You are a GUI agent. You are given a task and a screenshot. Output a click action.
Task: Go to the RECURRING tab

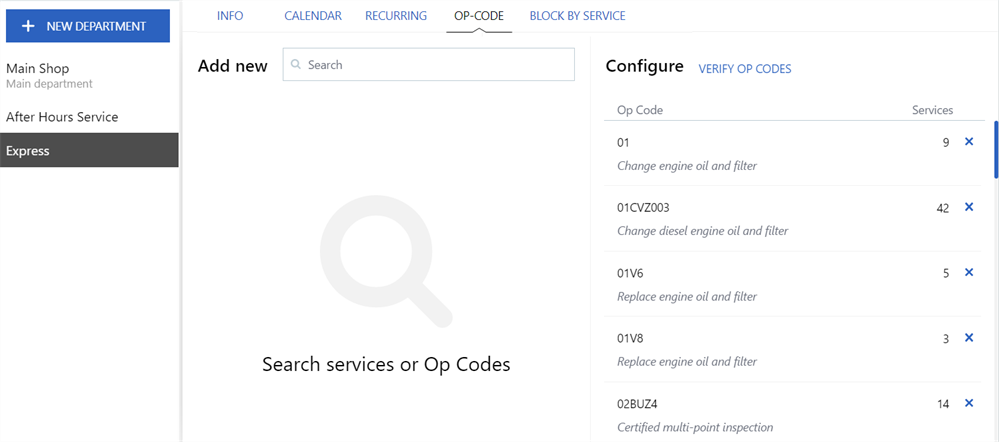coord(396,16)
